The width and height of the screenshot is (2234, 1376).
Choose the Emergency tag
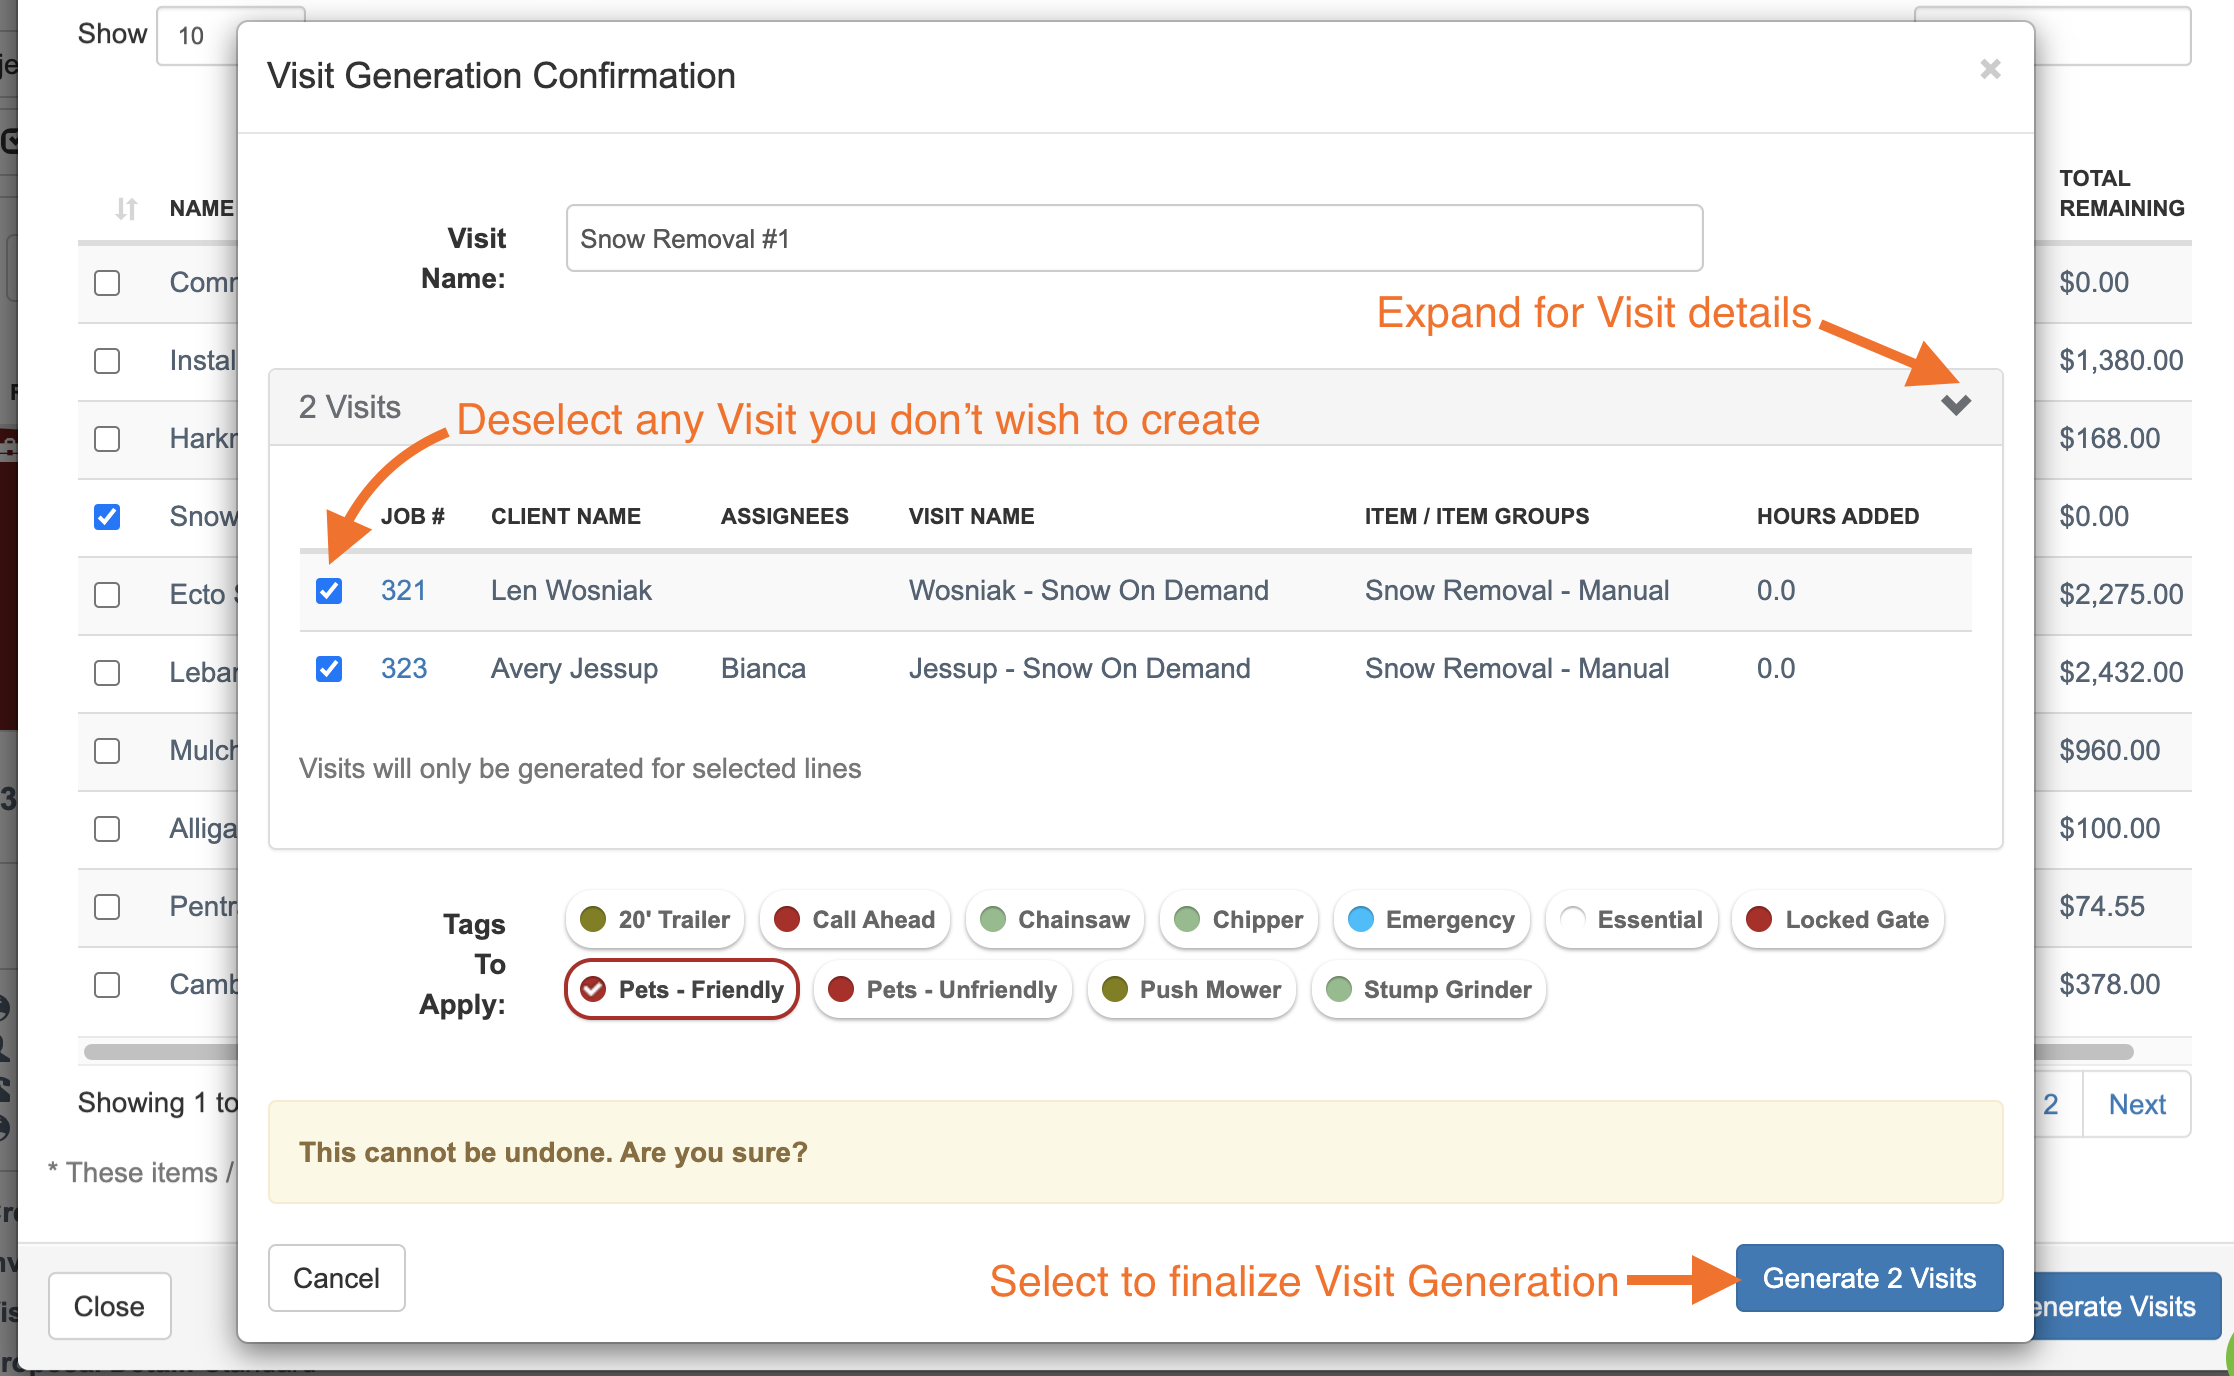coord(1431,919)
